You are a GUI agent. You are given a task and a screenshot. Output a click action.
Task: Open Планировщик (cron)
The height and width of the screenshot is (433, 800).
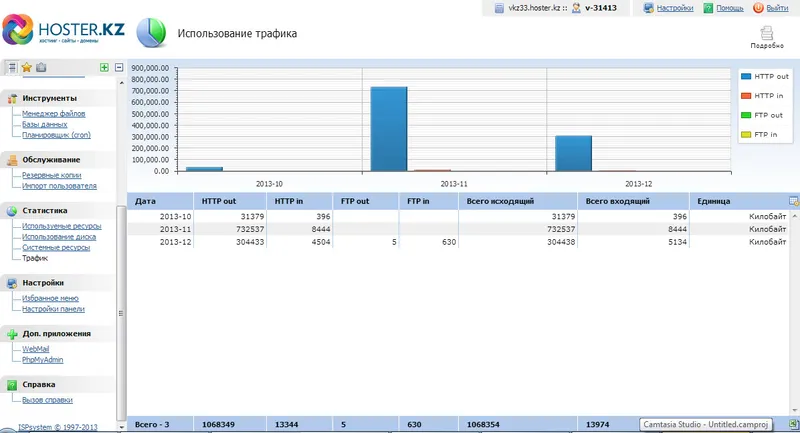[56, 135]
